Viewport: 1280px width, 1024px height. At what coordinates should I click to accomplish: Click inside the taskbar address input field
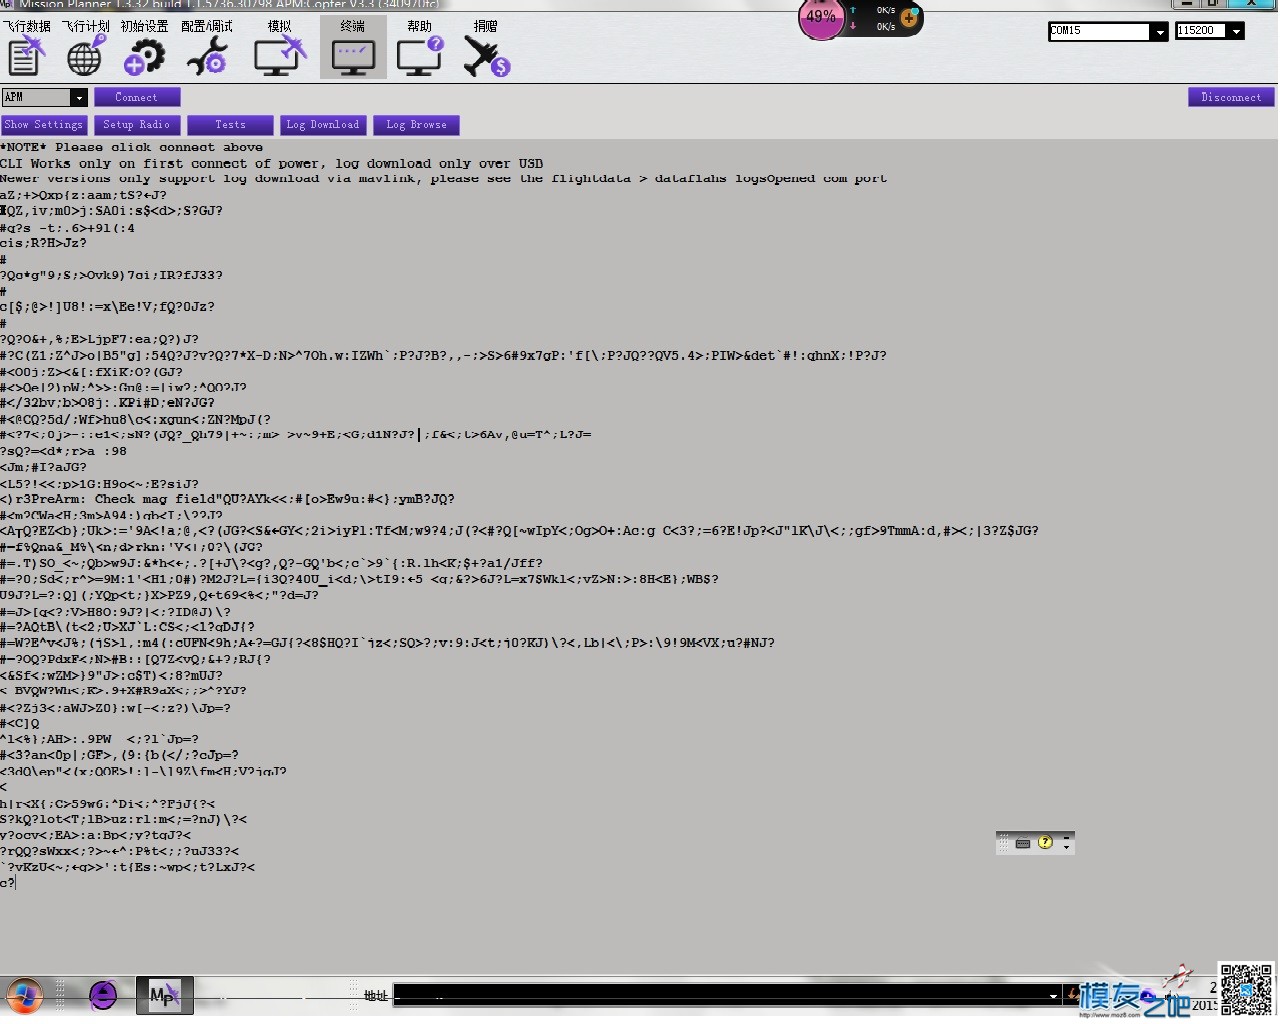(720, 995)
